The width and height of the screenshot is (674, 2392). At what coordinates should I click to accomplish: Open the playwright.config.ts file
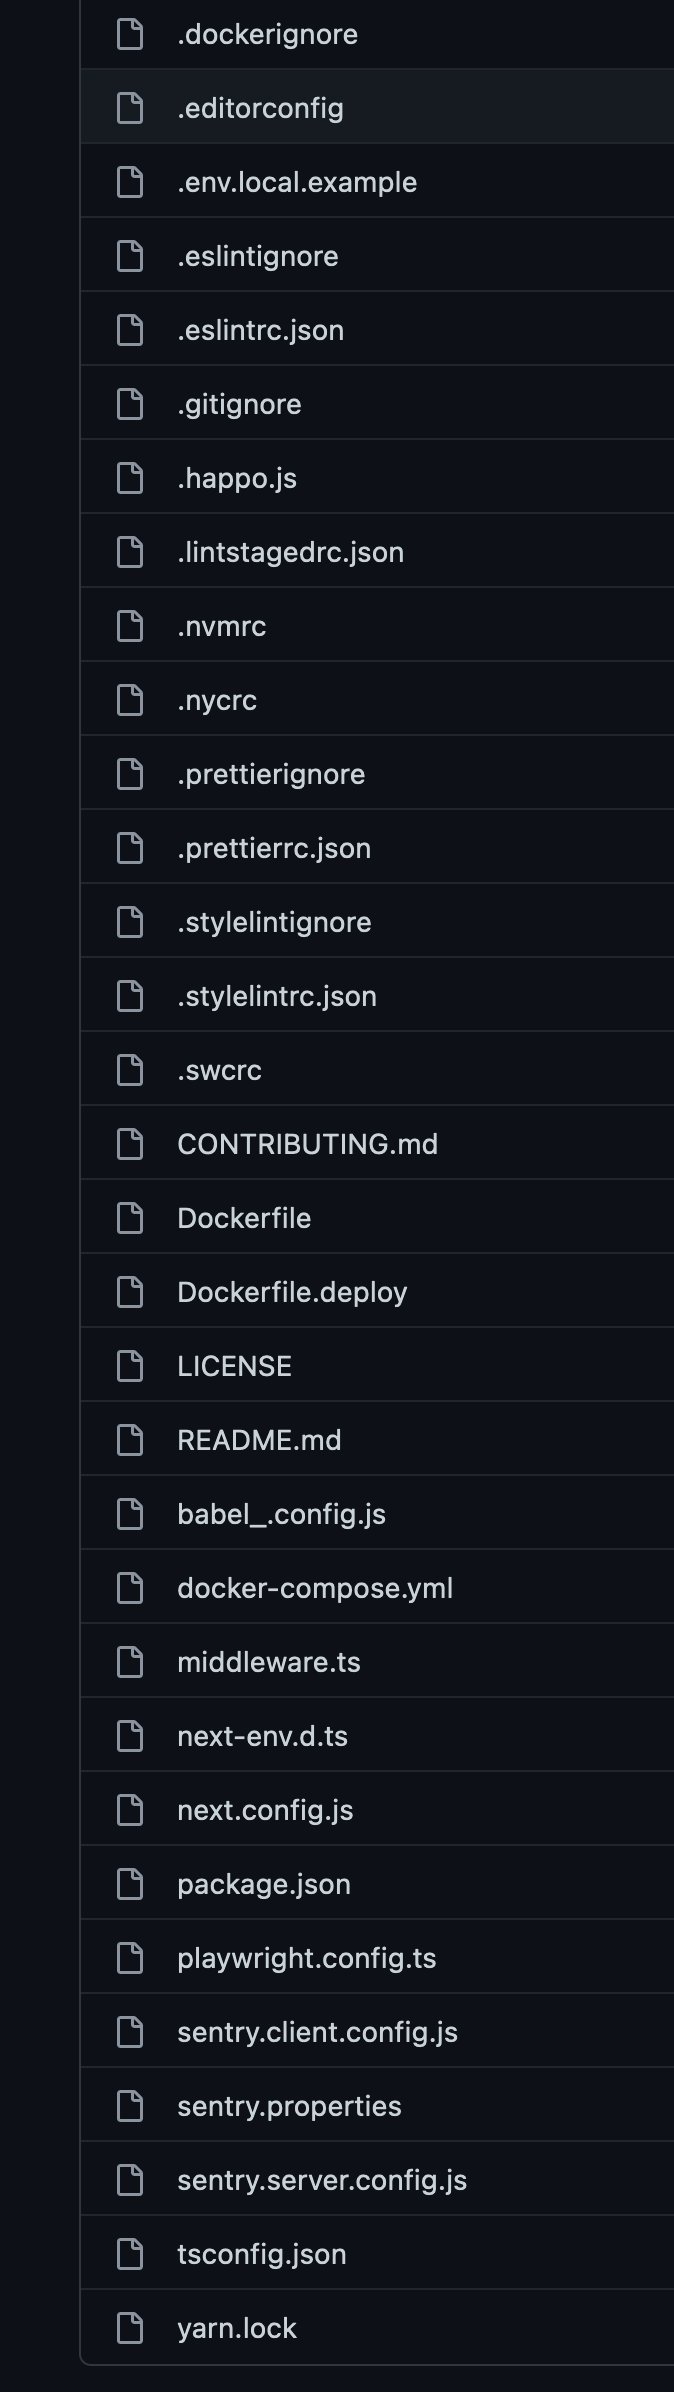[308, 1958]
